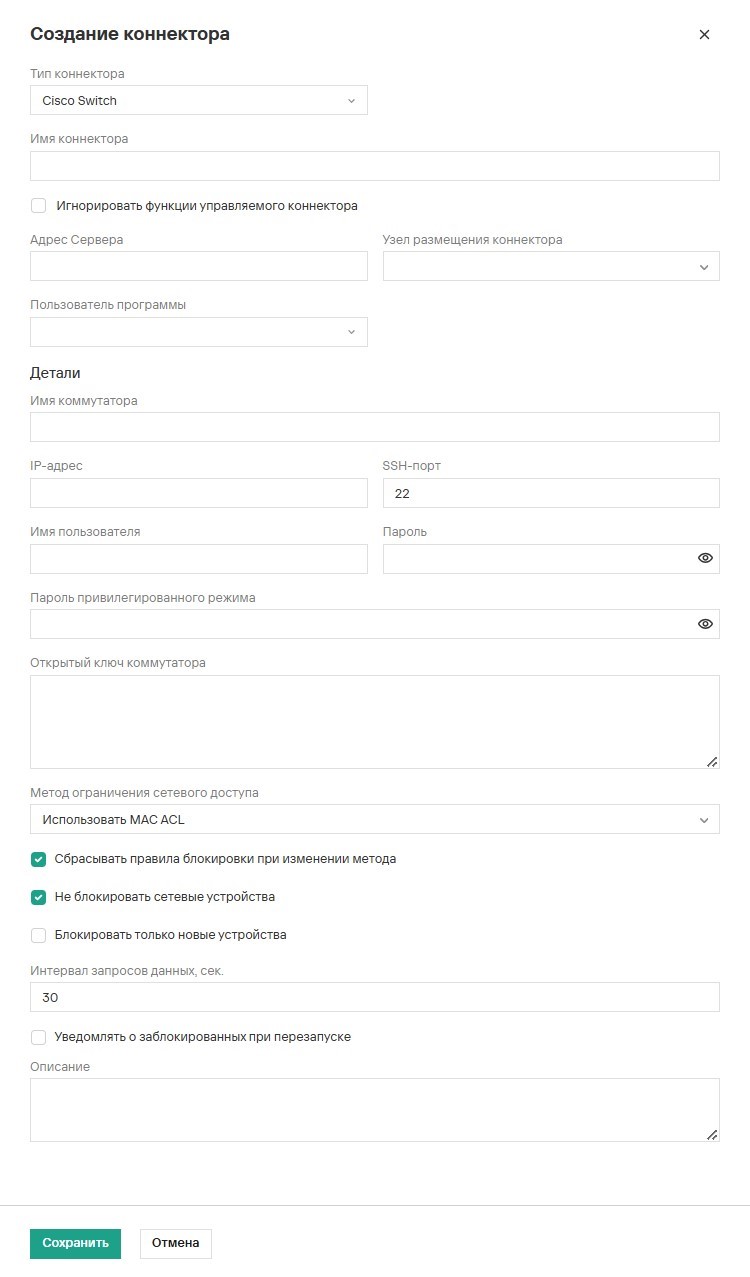
Task: Open Пользователь программы dropdown
Action: (x=199, y=332)
